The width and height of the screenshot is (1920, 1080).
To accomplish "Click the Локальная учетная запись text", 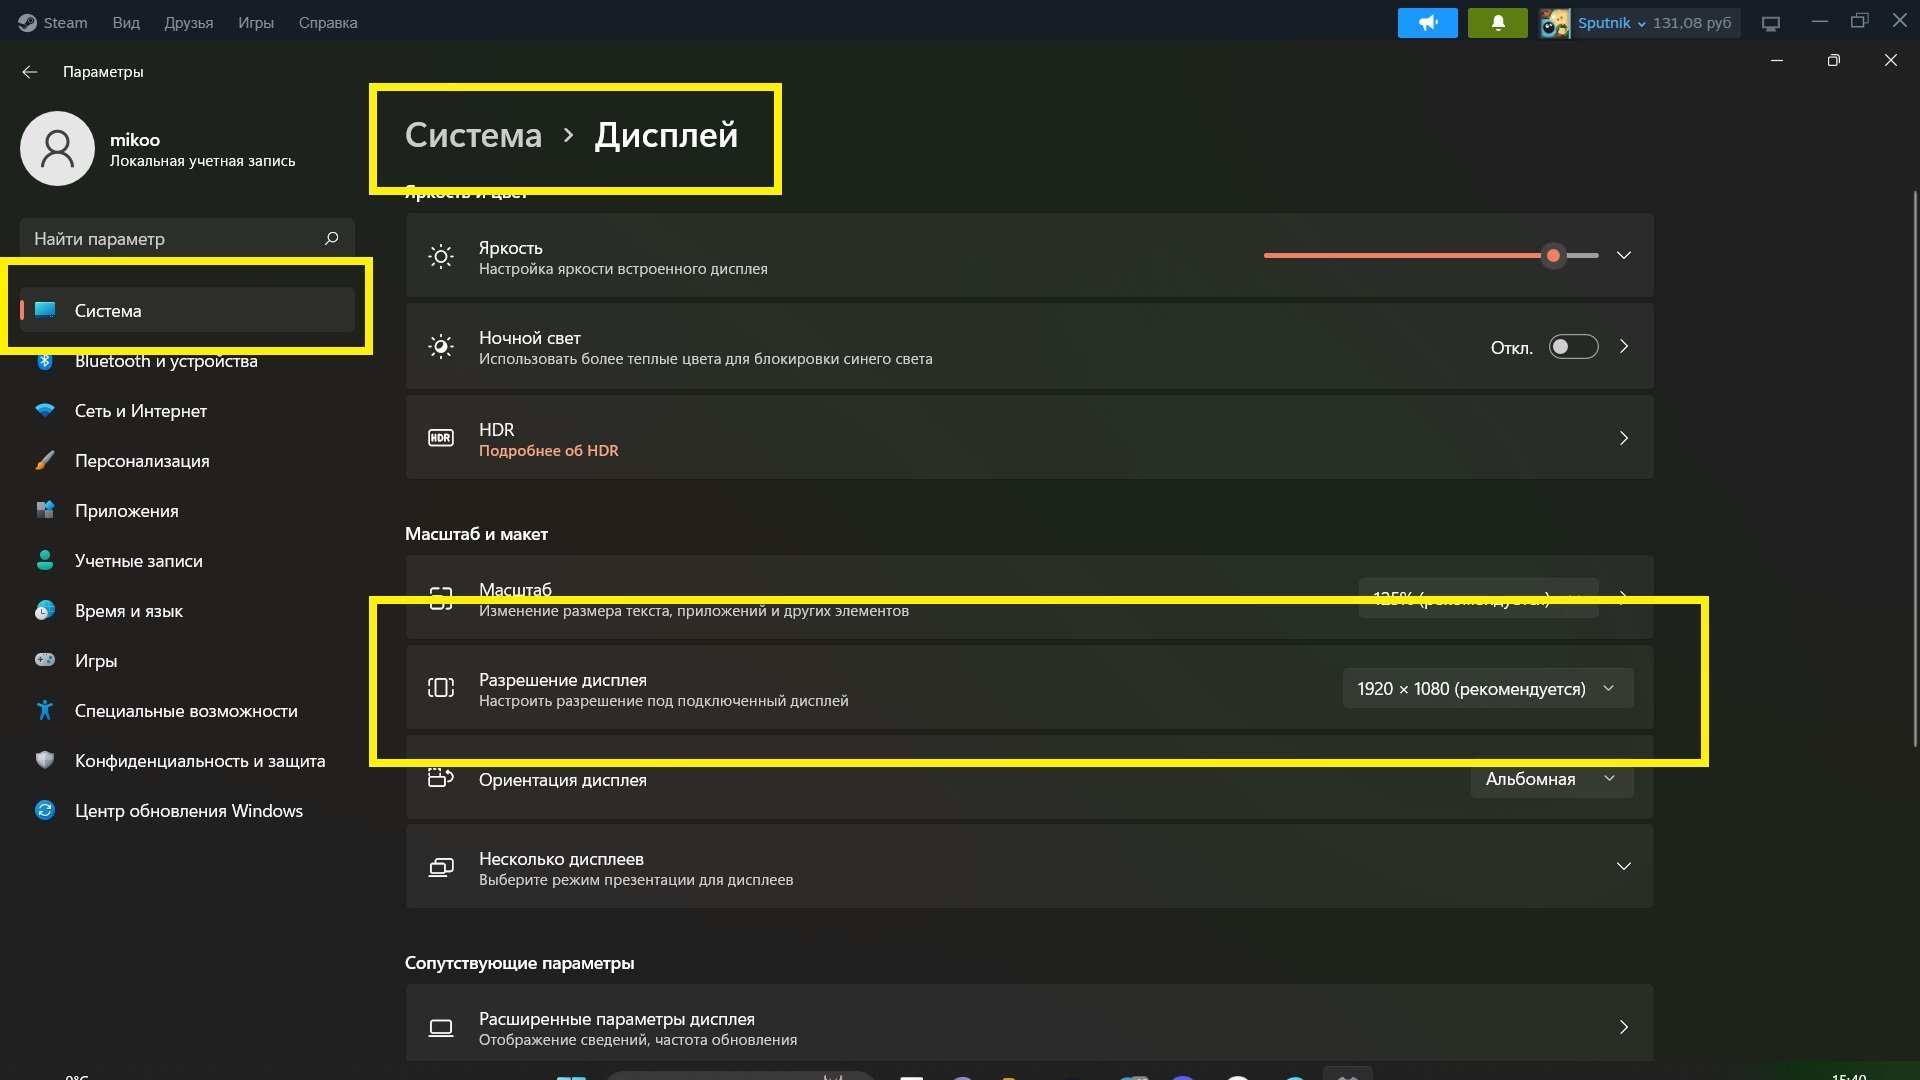I will (202, 161).
